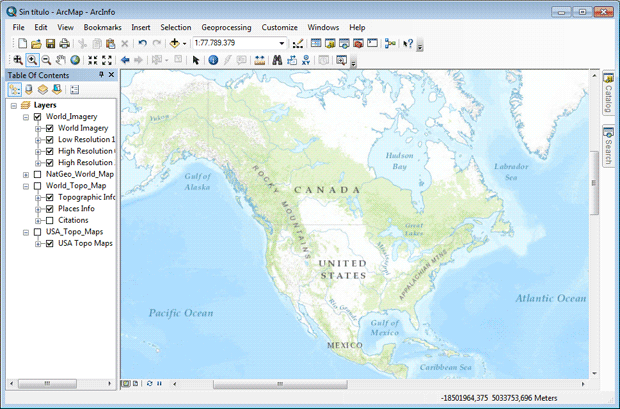Expand the Citations sublayer
This screenshot has height=409, width=620.
[38, 221]
